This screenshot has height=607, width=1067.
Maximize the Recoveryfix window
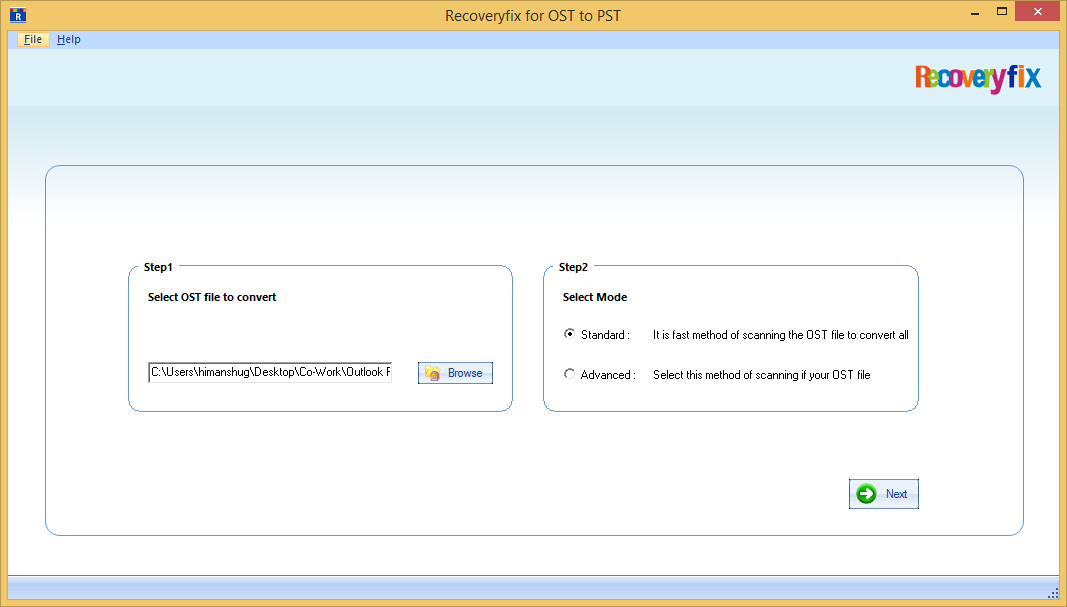pos(1002,12)
